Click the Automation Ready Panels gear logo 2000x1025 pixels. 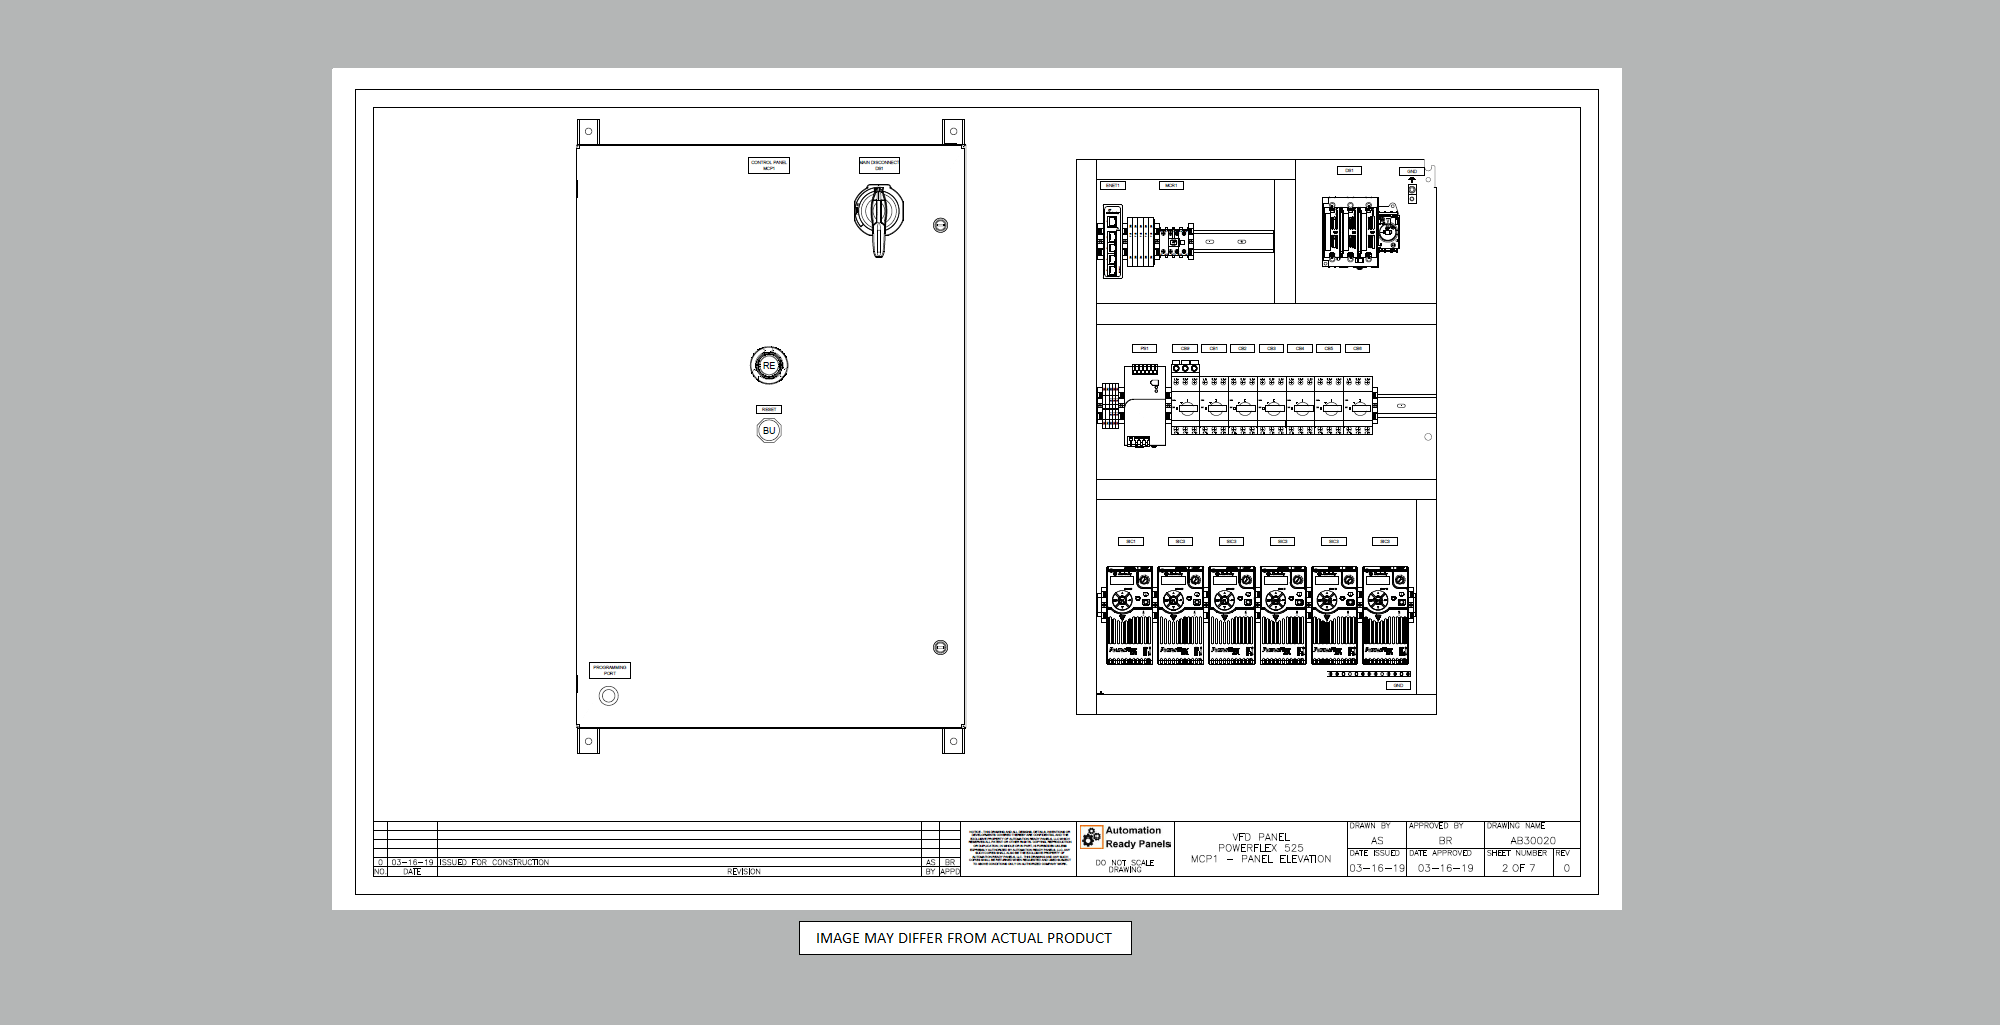click(1091, 837)
